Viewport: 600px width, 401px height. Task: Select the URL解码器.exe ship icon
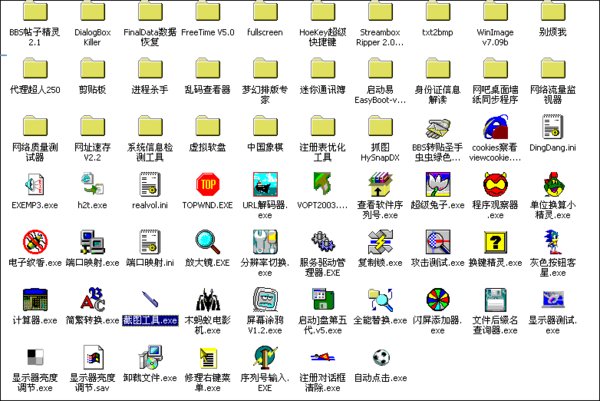[265, 185]
